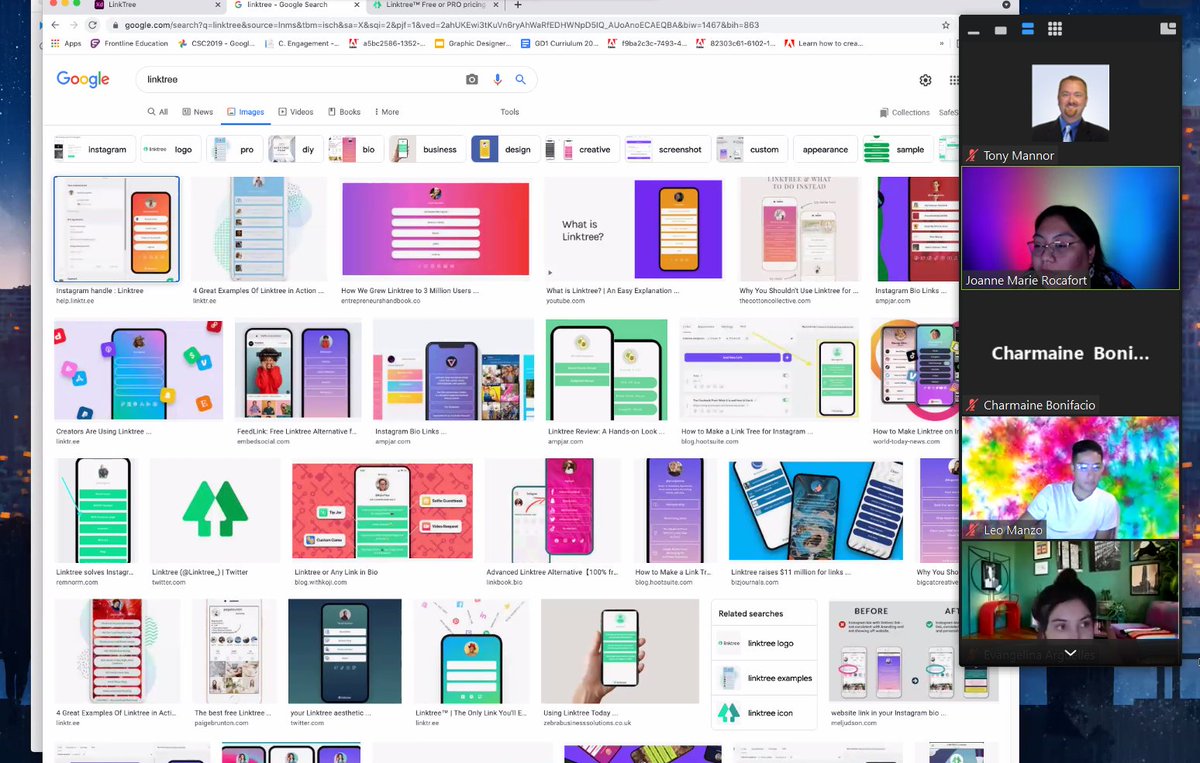This screenshot has height=763, width=1200.
Task: Switch Zoom to single active speaker view
Action: [x=1001, y=30]
